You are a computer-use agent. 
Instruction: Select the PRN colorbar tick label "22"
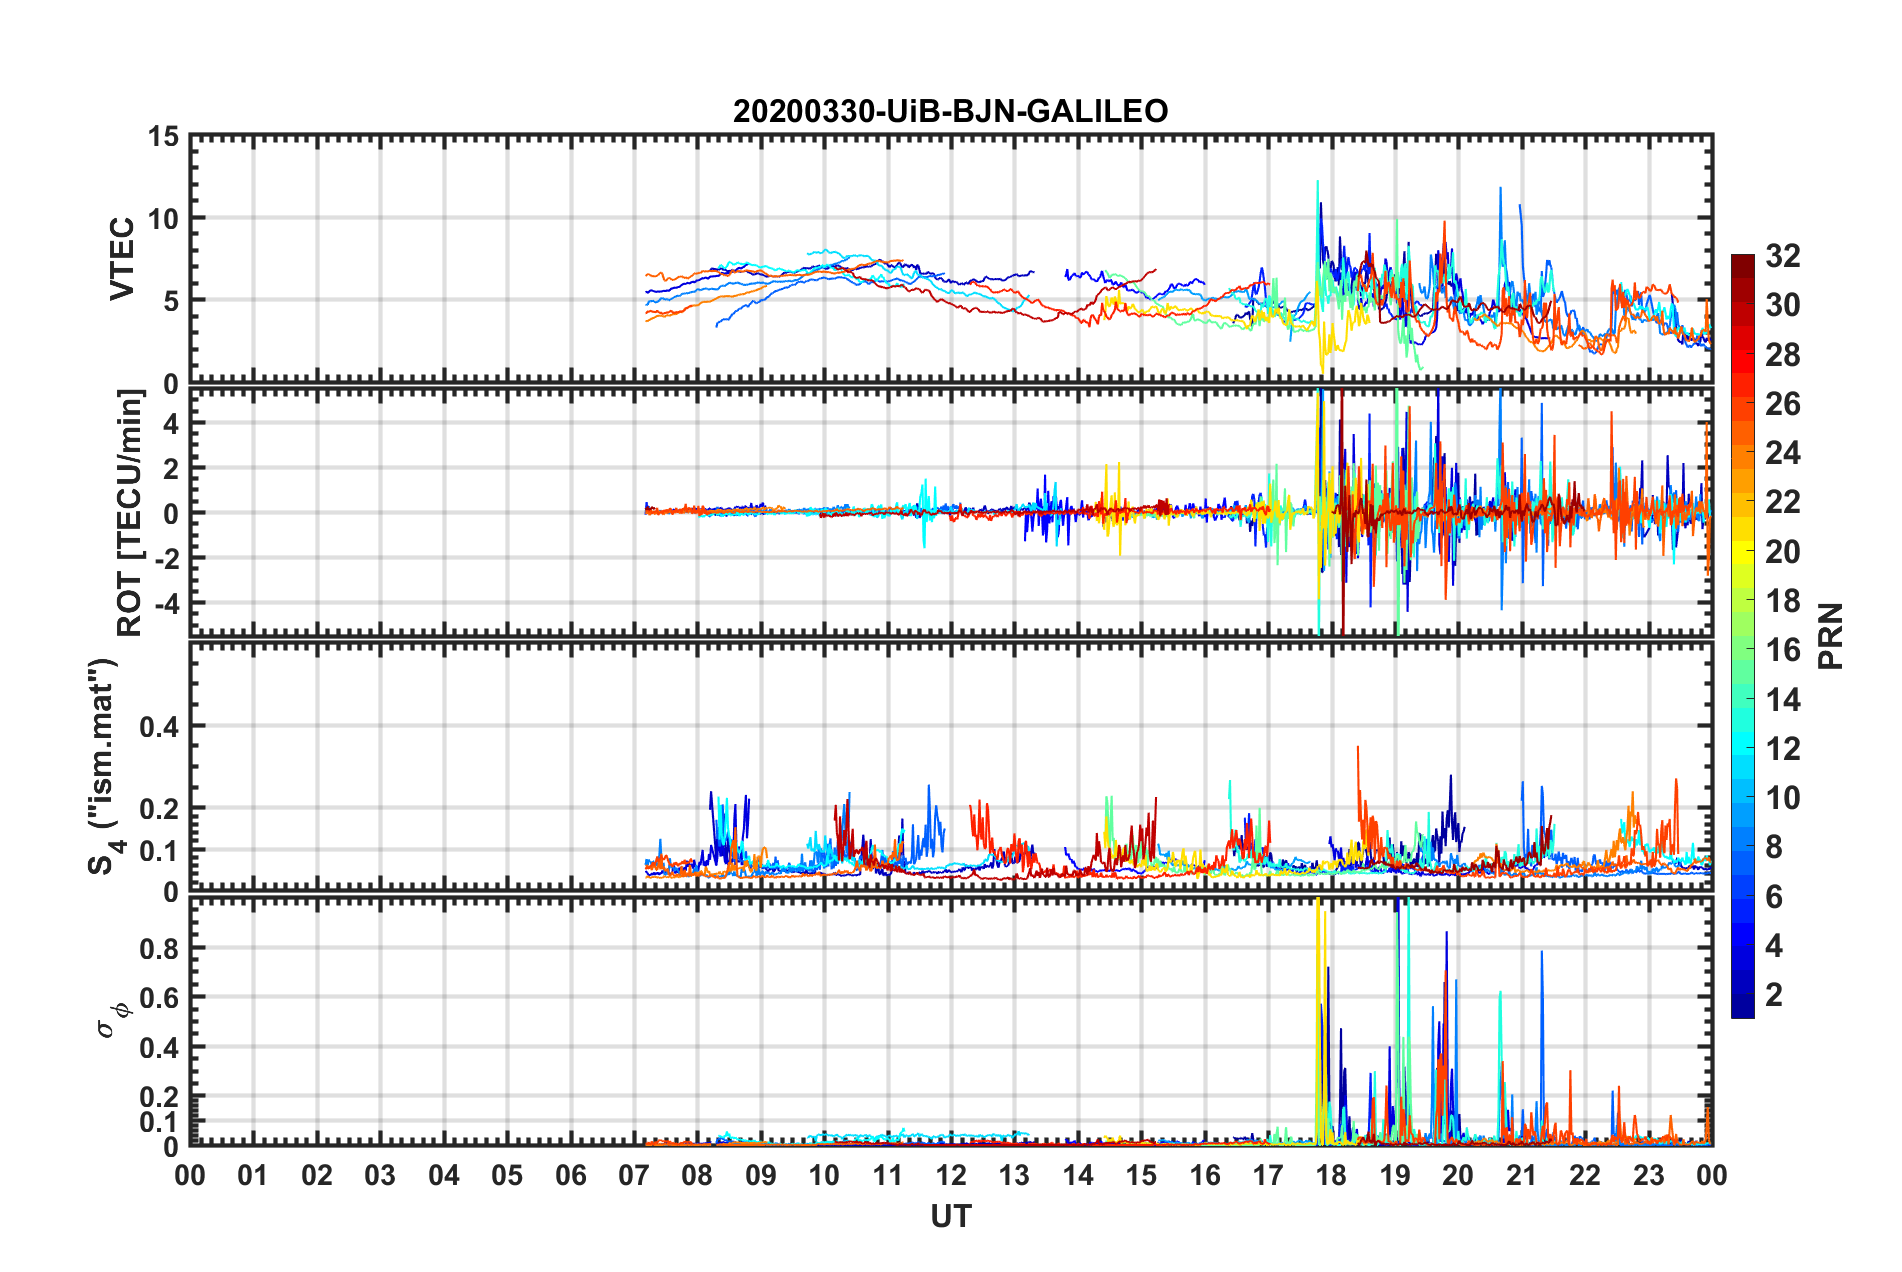[1782, 502]
